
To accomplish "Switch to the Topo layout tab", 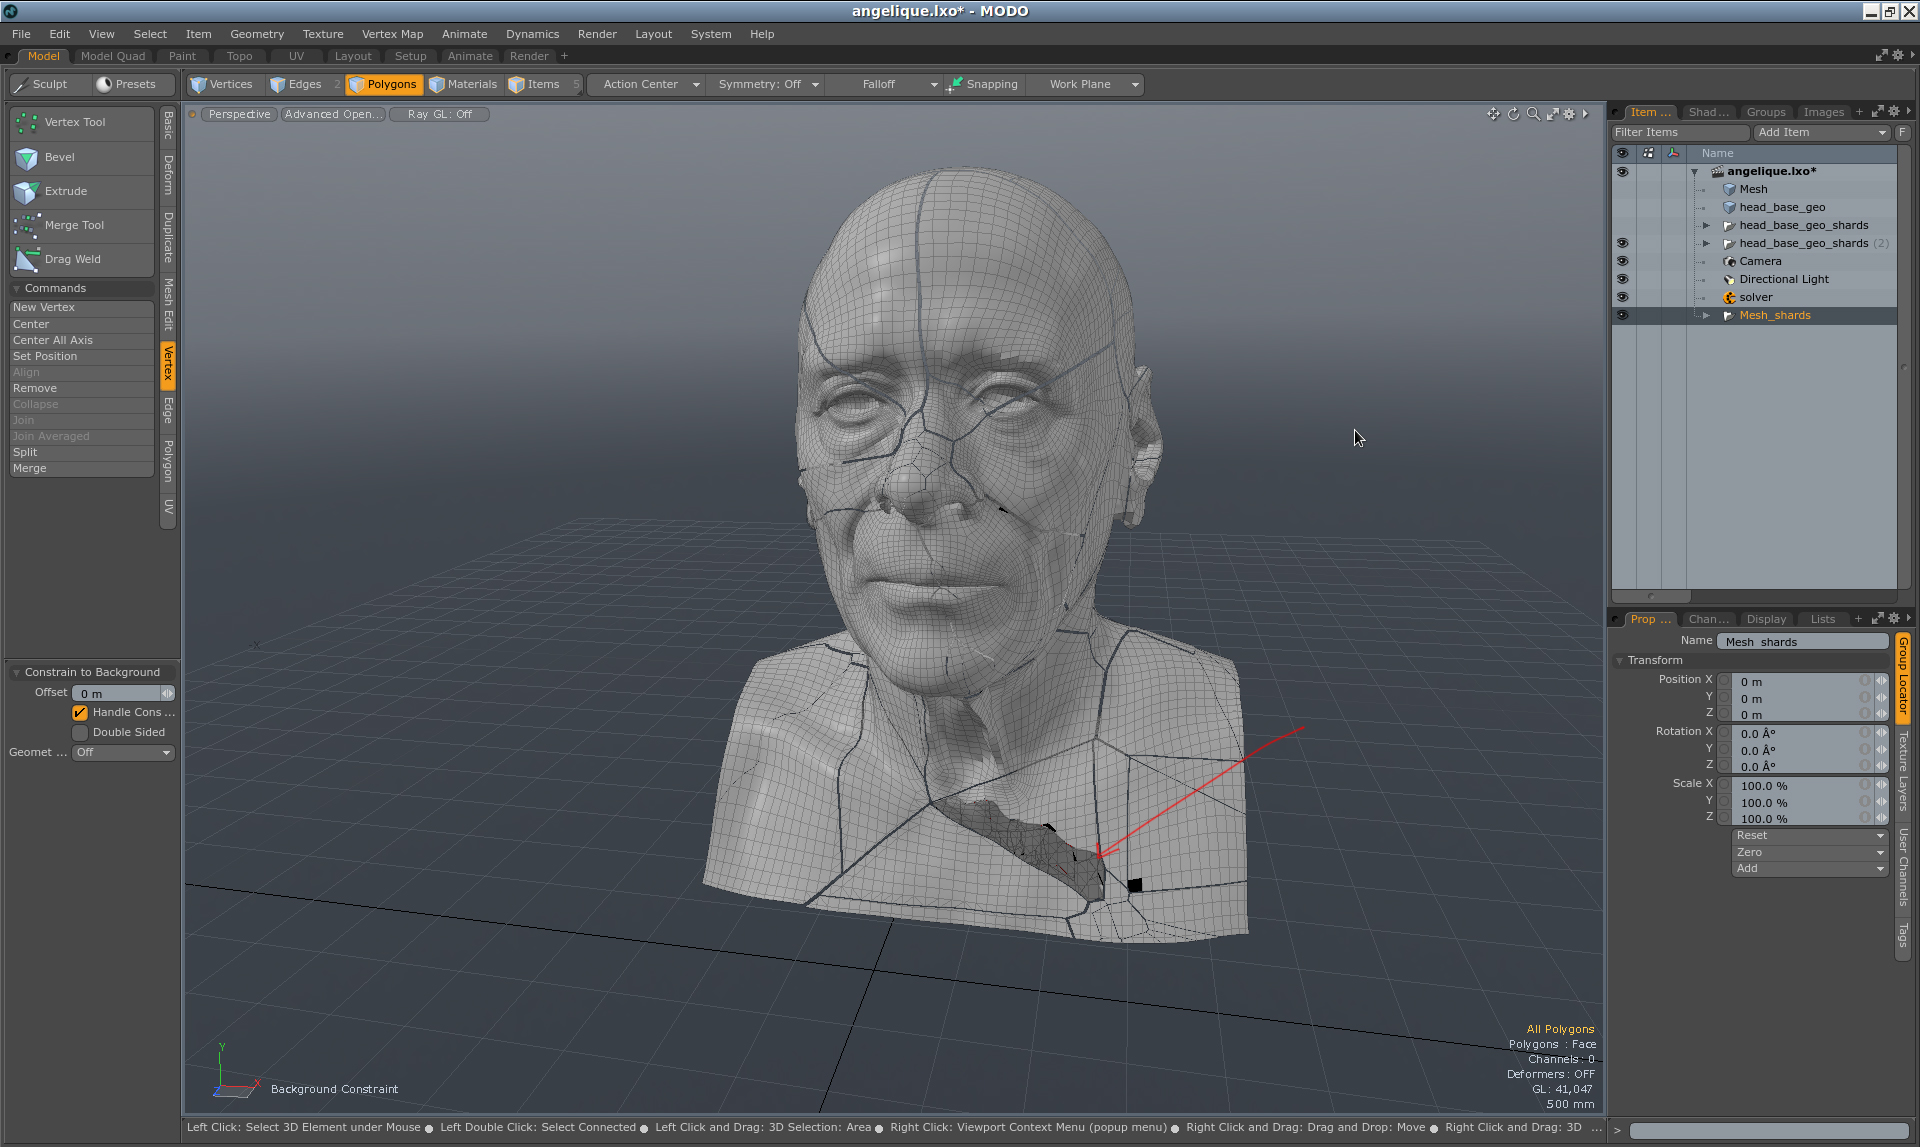I will tap(239, 57).
